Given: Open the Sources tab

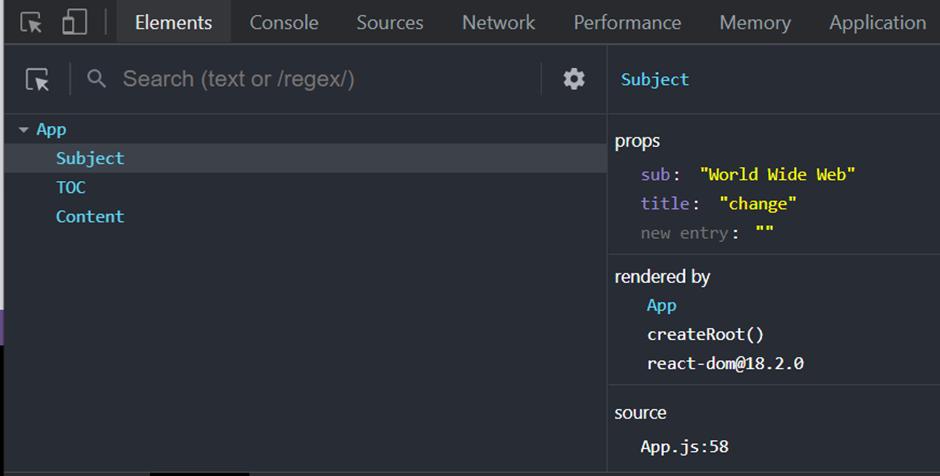Looking at the screenshot, I should 390,22.
